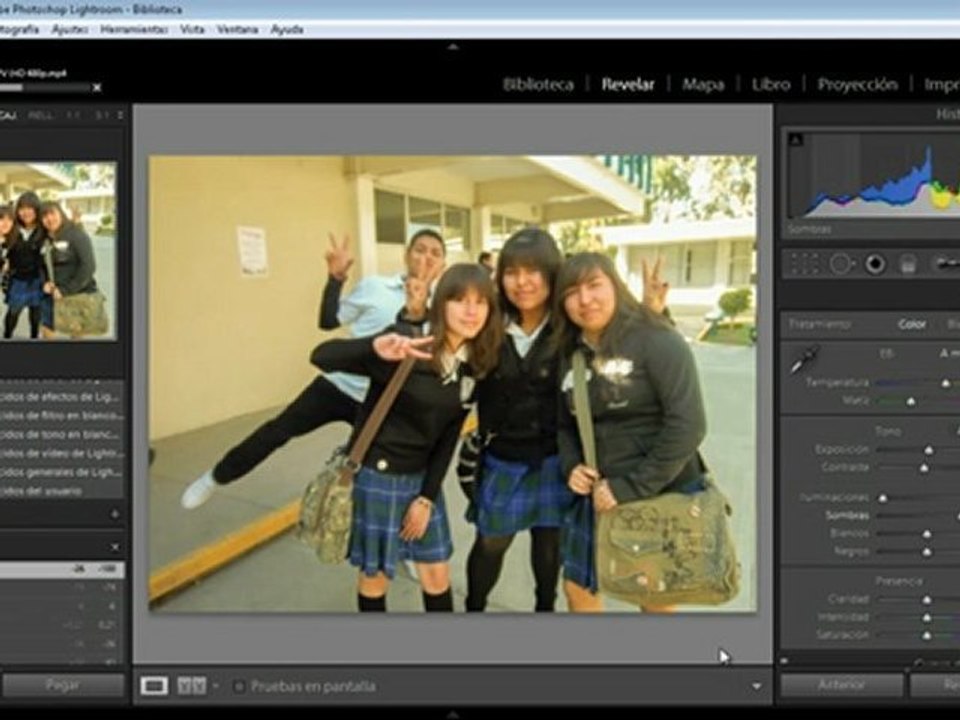Adjust the Contraste slider handle
Image resolution: width=960 pixels, height=720 pixels.
click(x=924, y=468)
